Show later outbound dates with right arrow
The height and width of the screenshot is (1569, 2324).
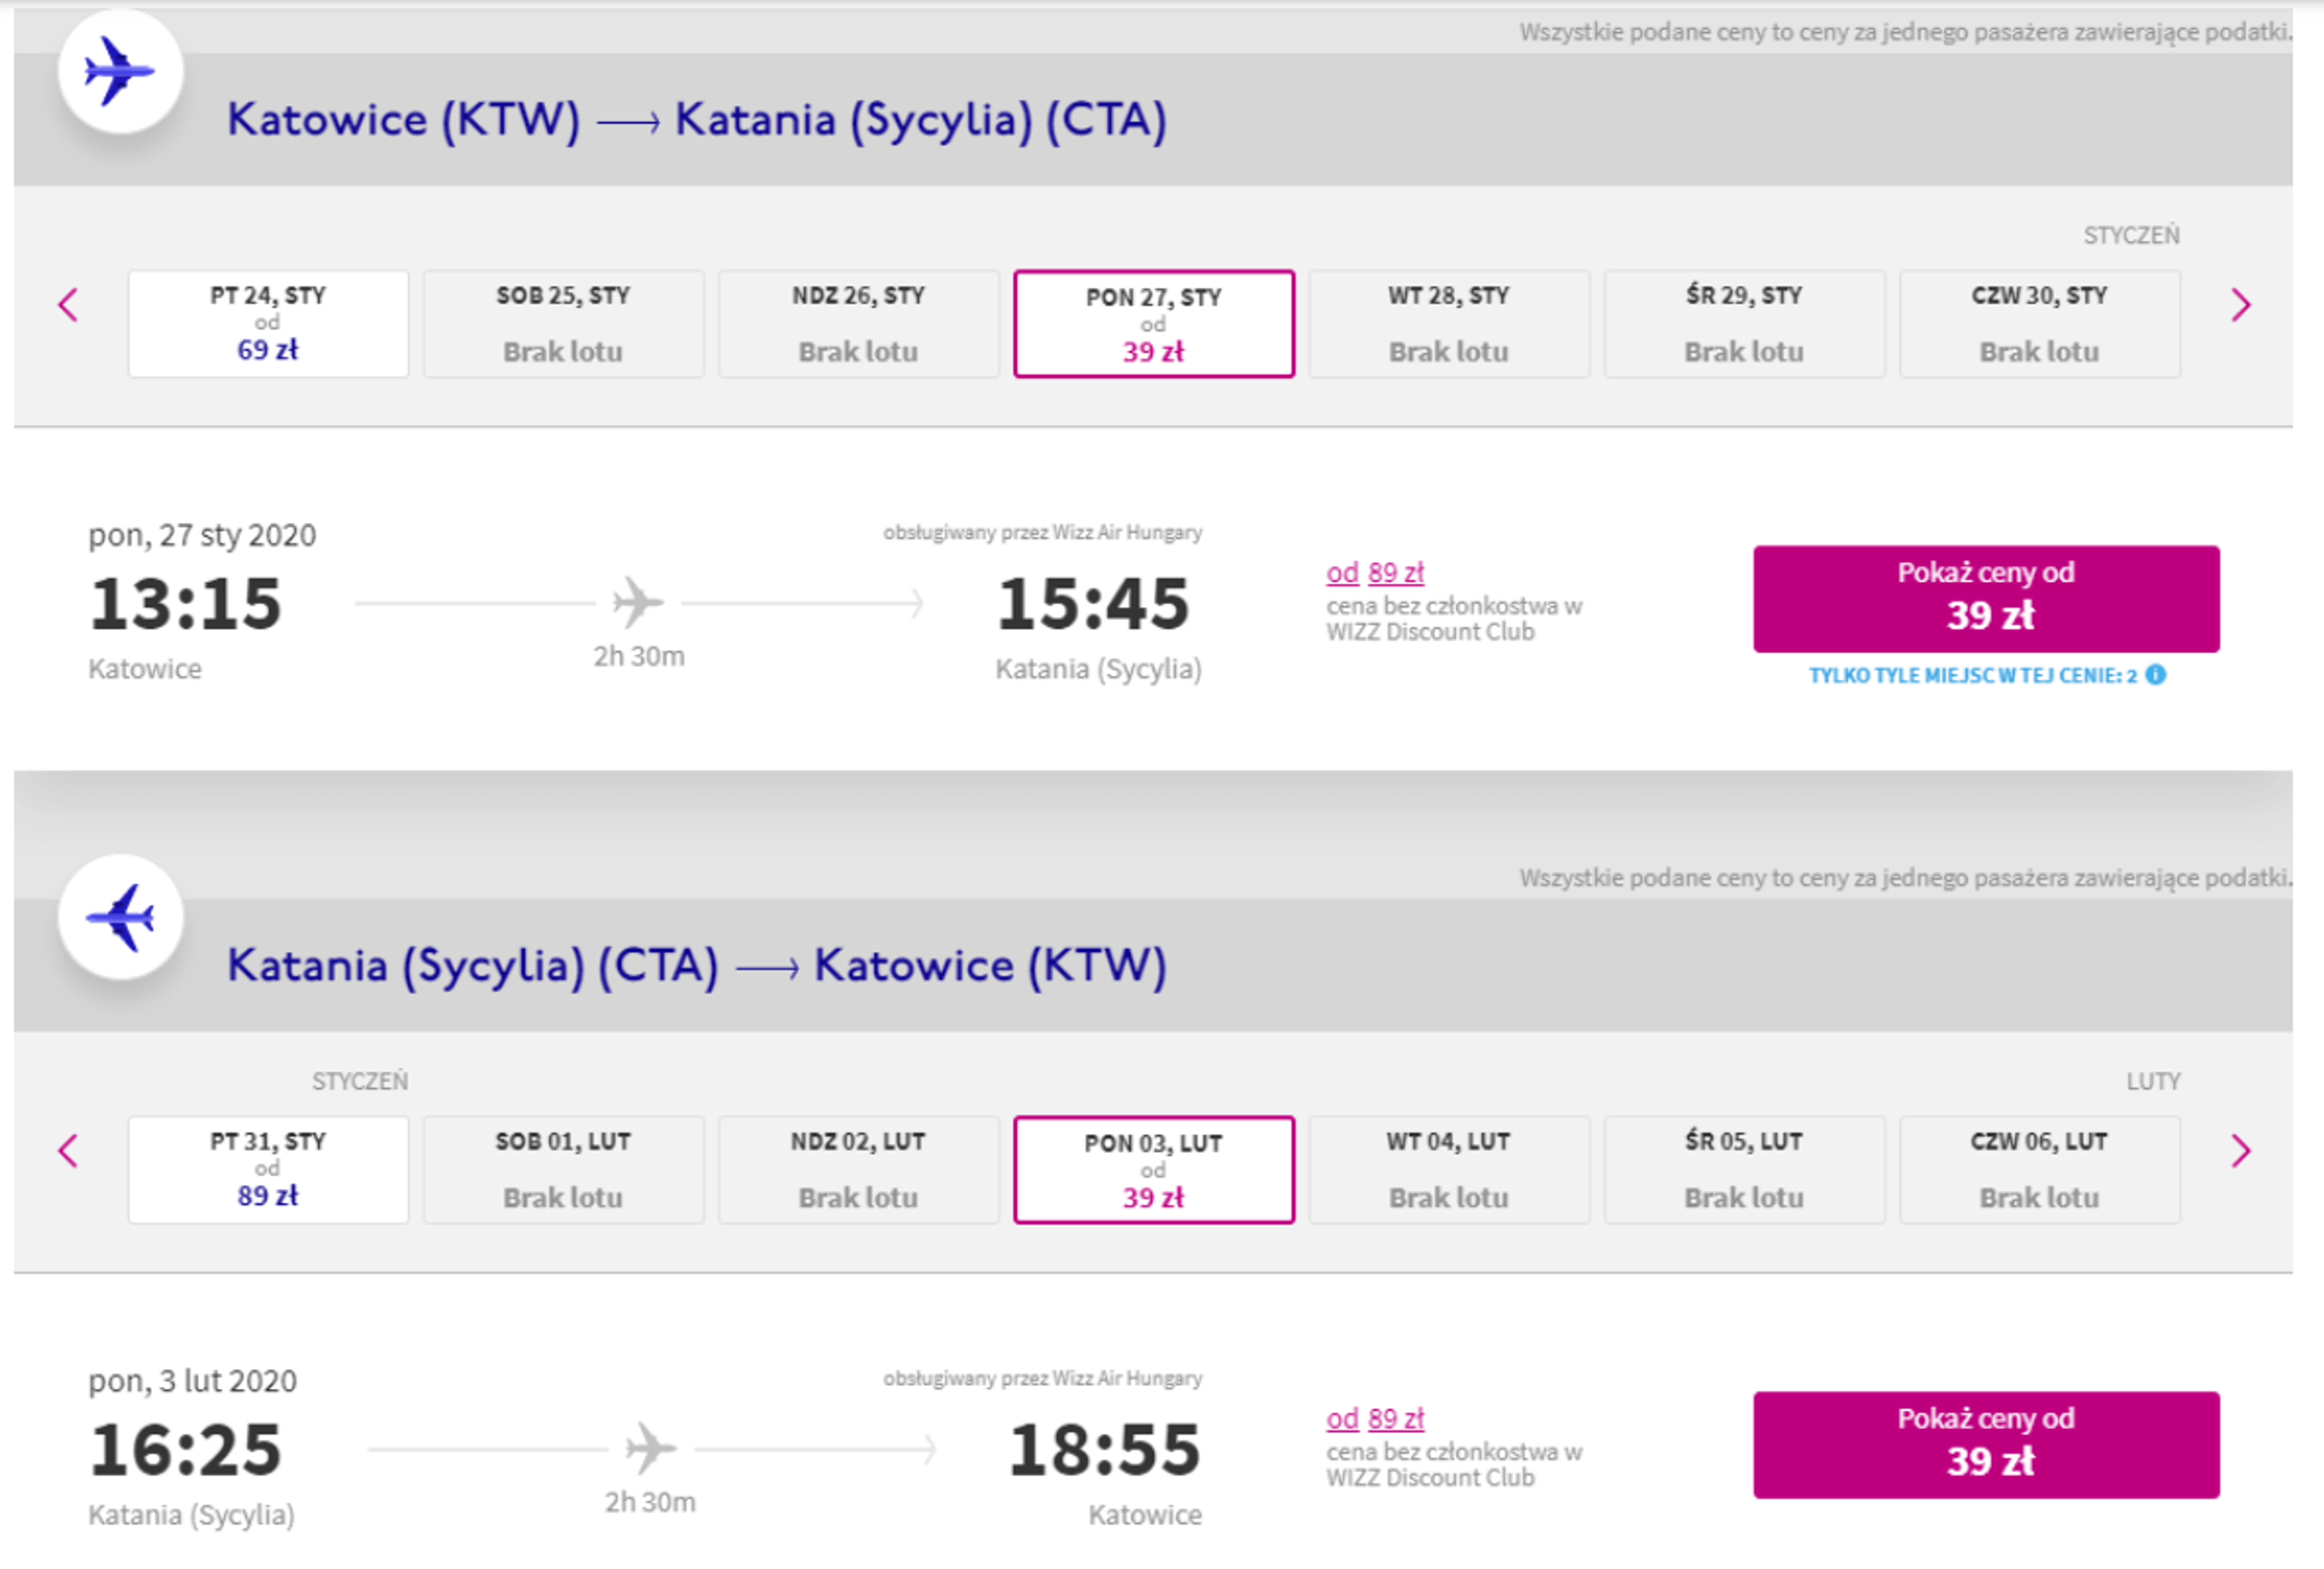pos(2240,305)
